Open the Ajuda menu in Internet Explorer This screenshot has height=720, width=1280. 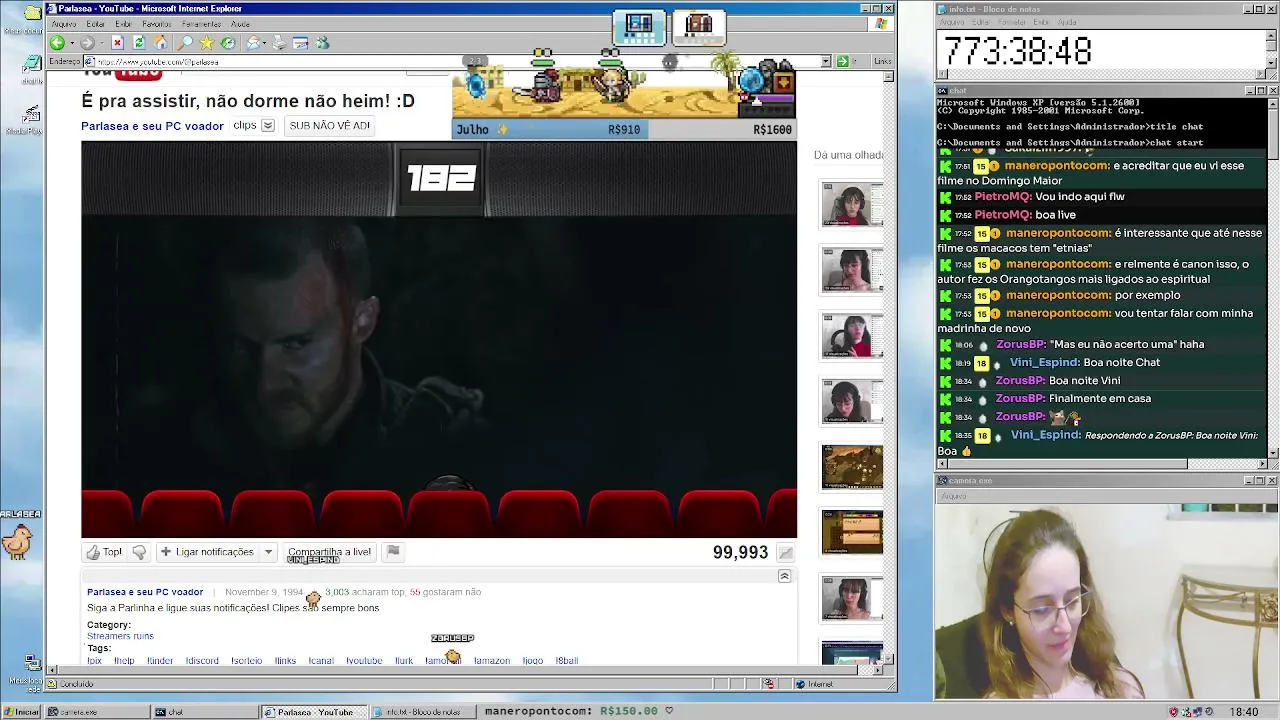241,24
